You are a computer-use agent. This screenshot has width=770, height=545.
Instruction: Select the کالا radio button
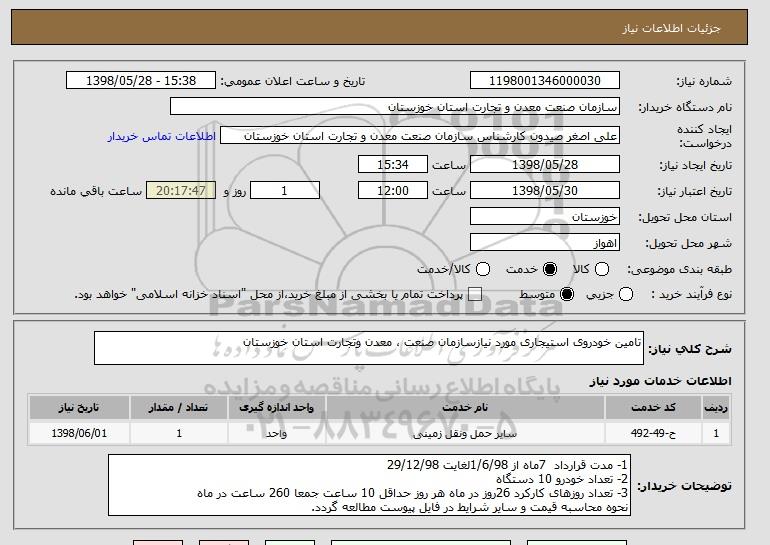(602, 269)
